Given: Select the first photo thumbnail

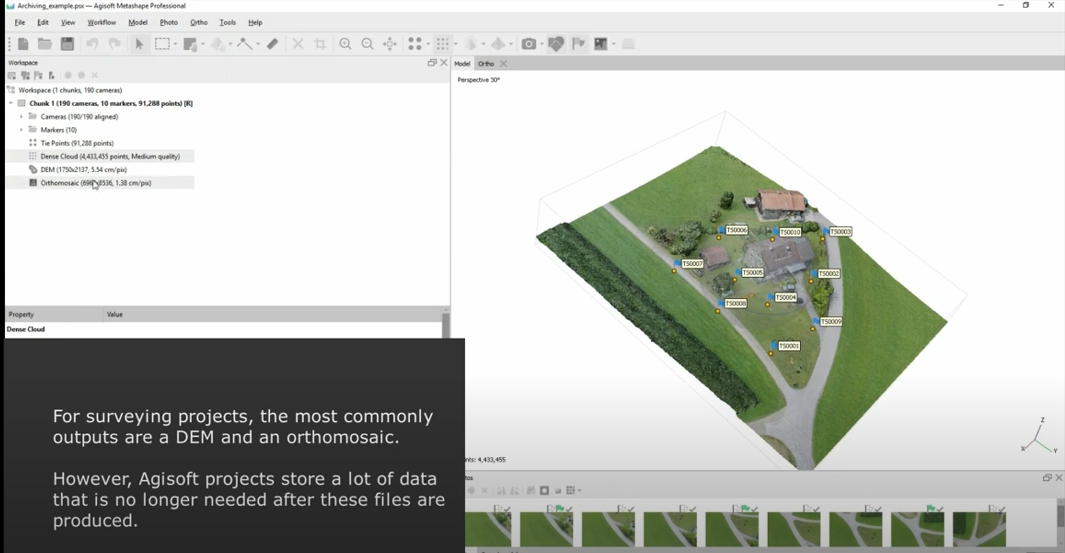Looking at the screenshot, I should (x=488, y=527).
